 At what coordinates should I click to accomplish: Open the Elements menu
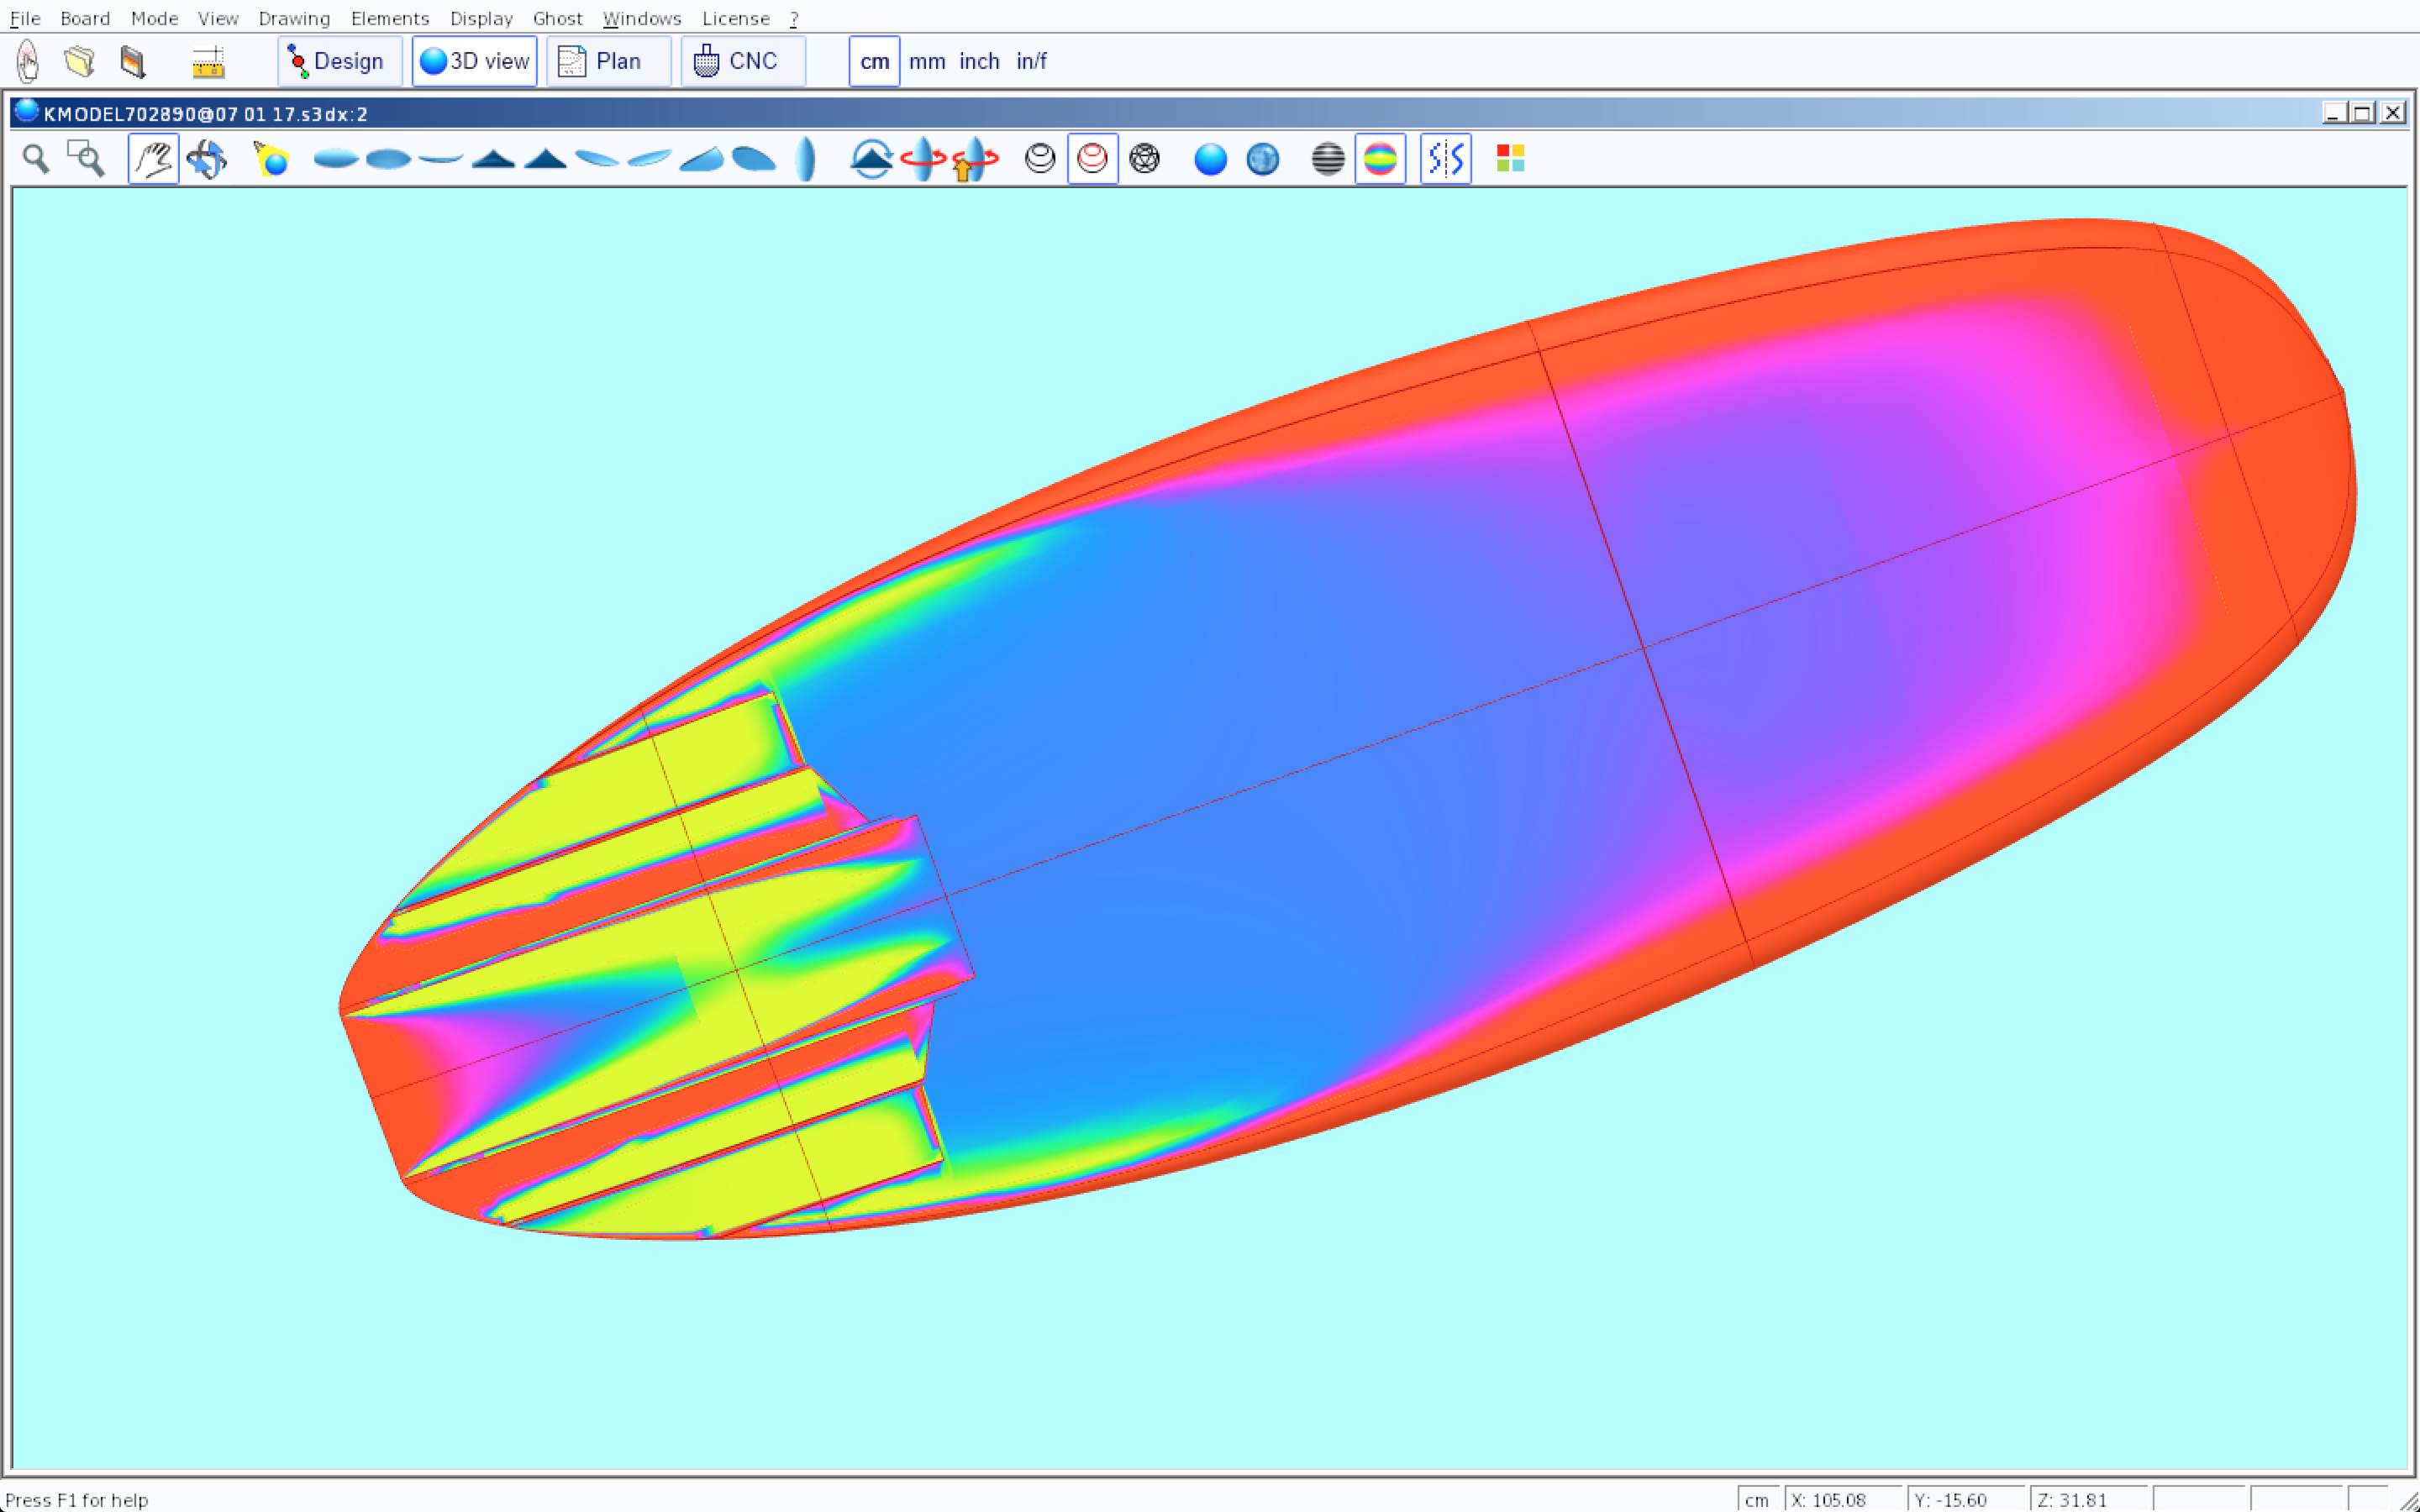click(389, 18)
